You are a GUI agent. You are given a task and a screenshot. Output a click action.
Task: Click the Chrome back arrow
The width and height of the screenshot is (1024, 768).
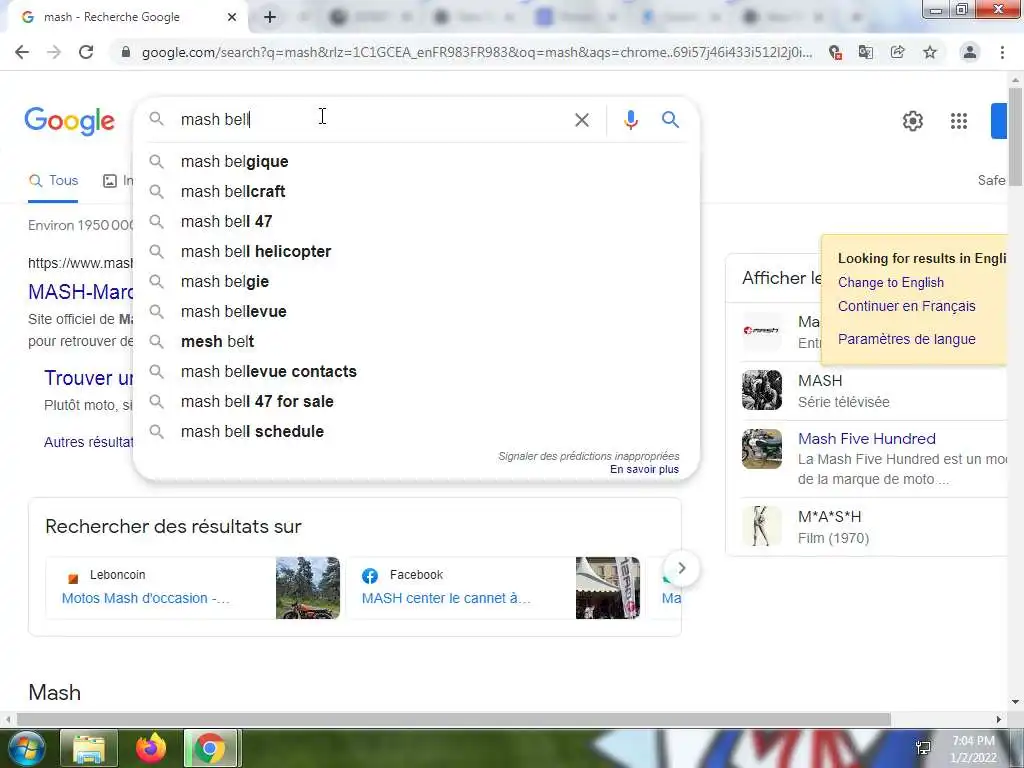pyautogui.click(x=22, y=52)
